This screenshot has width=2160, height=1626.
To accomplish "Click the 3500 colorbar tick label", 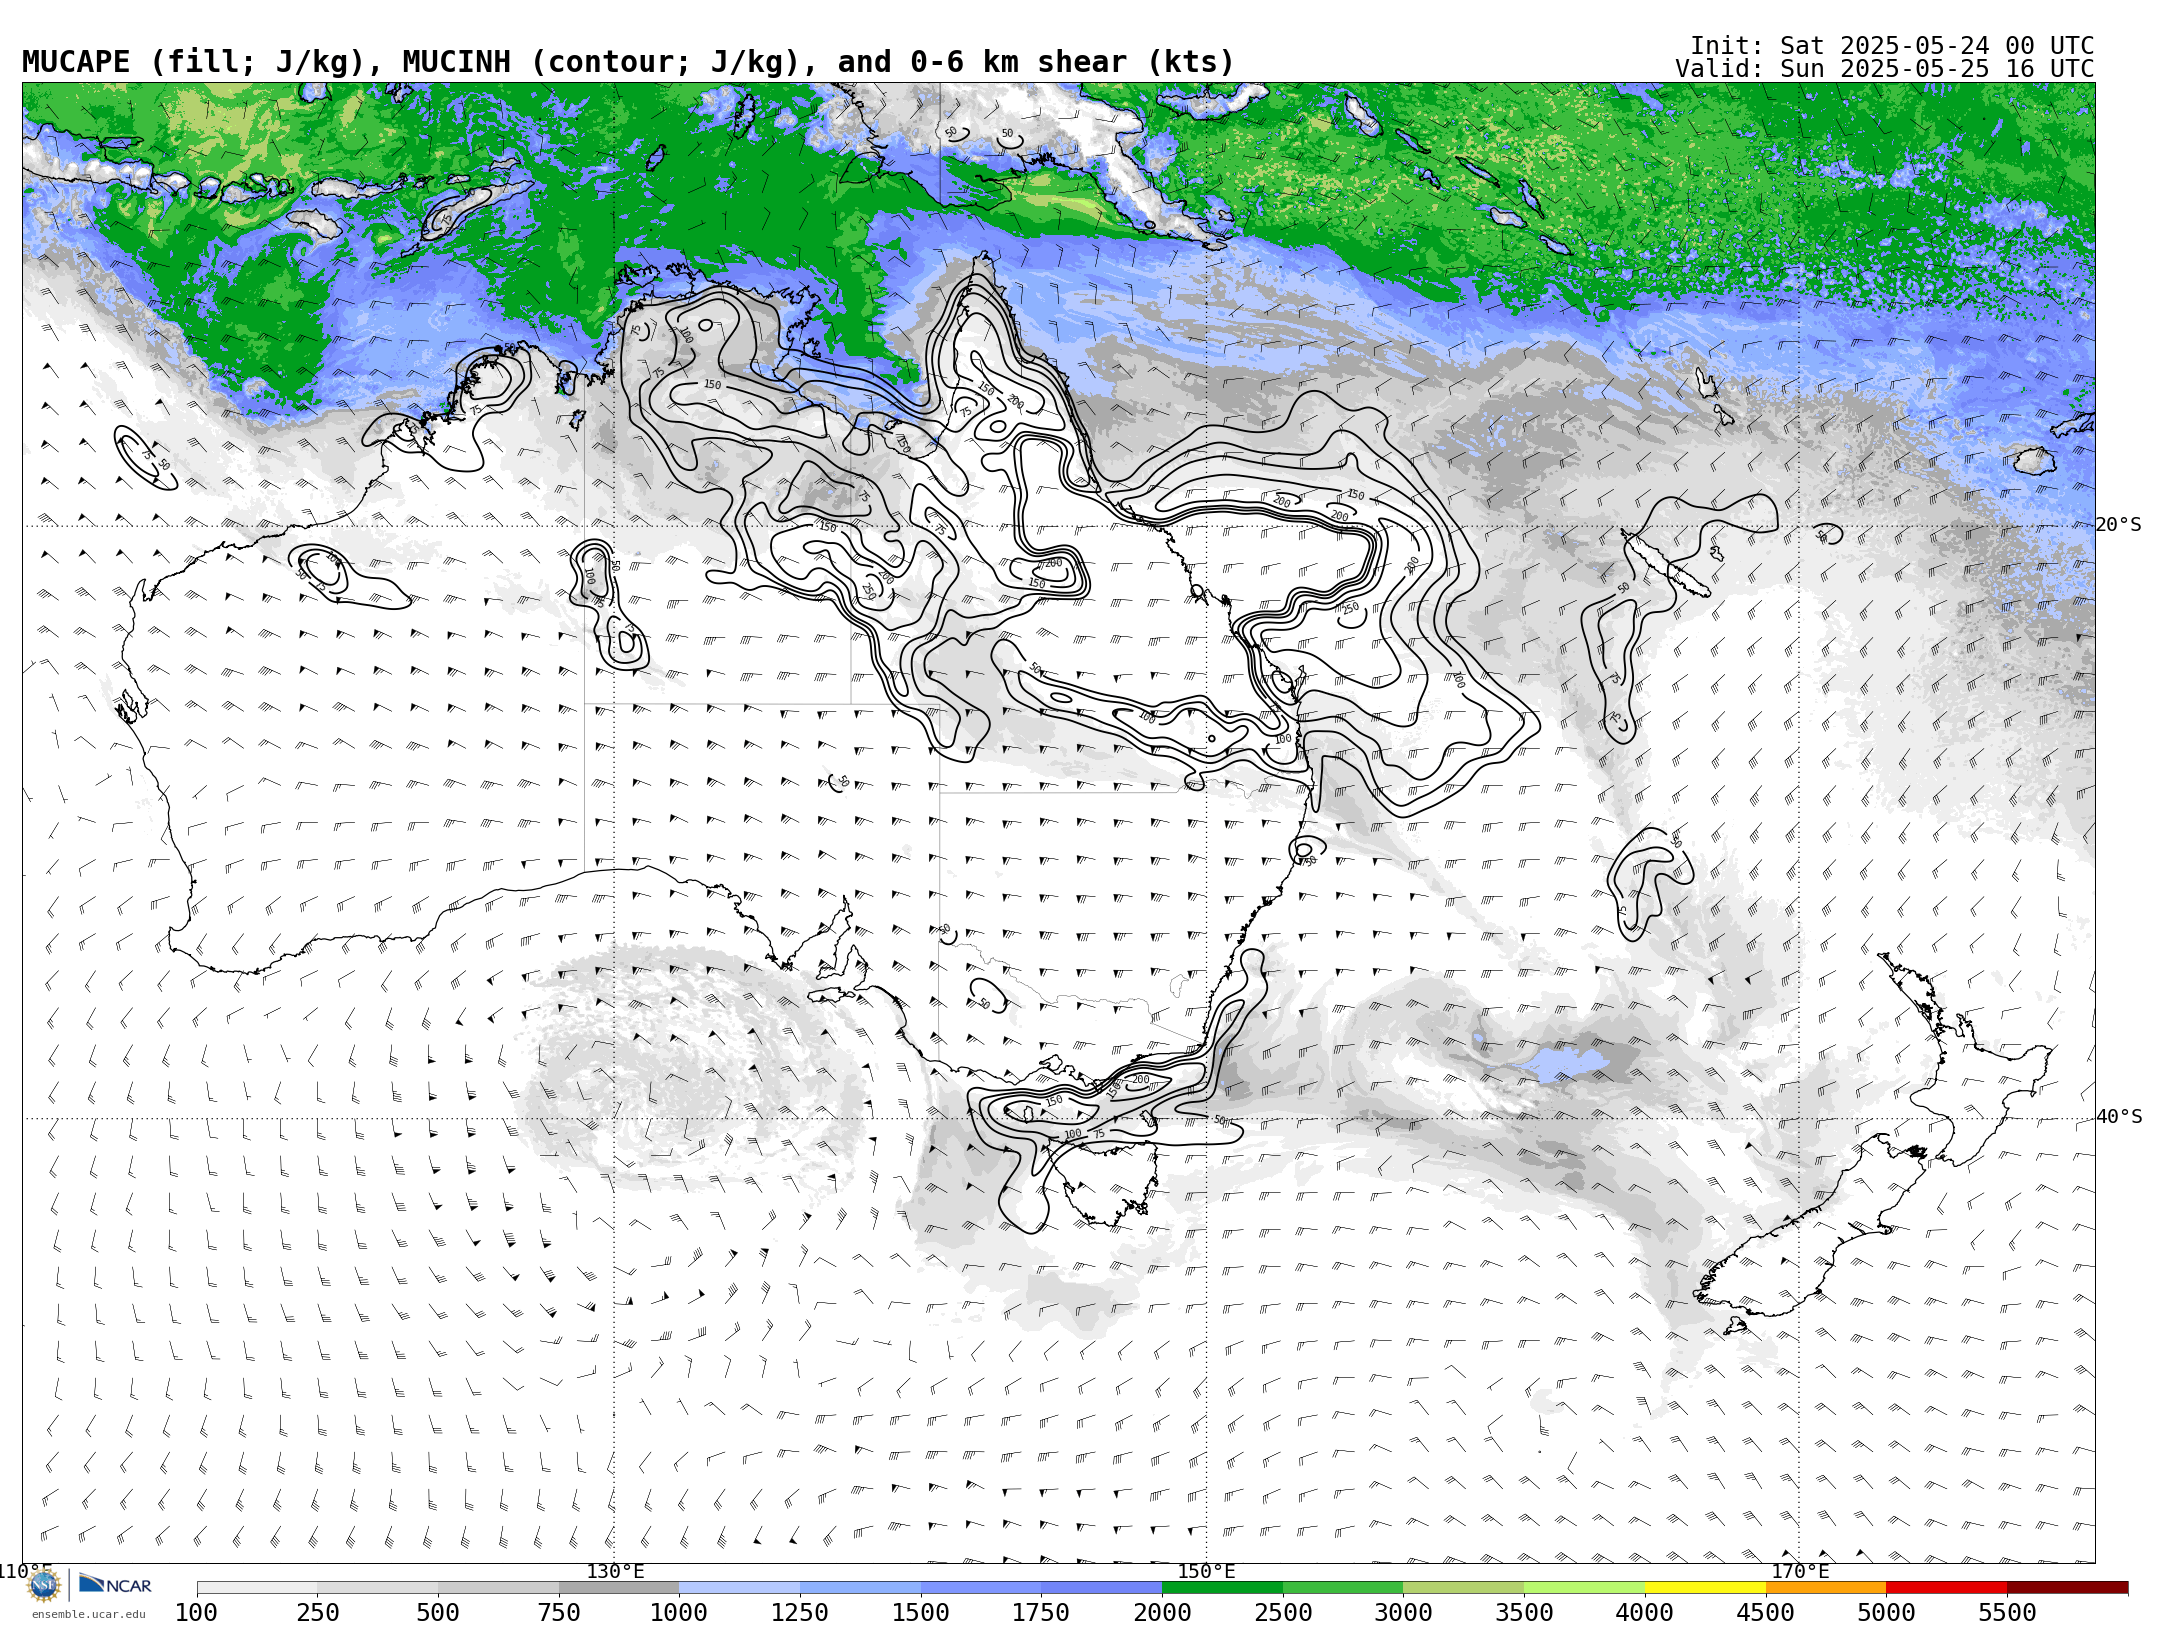I will point(1524,1613).
